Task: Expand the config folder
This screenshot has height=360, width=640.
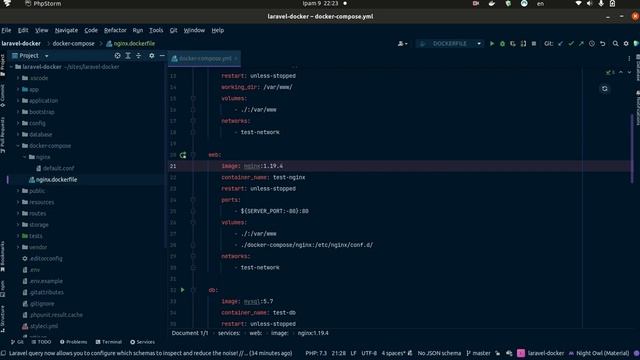Action: coord(18,123)
